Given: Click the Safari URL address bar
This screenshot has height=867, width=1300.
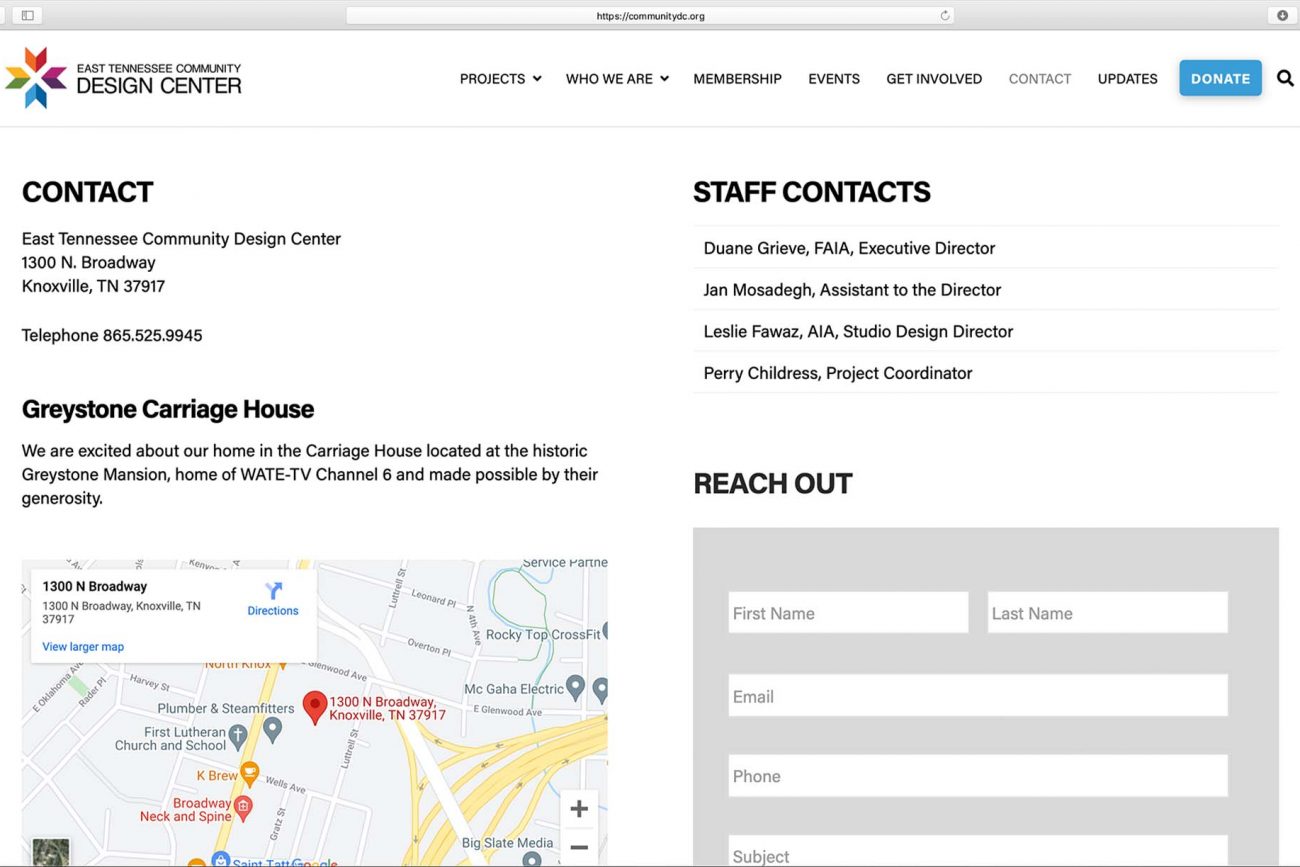Looking at the screenshot, I should point(650,16).
